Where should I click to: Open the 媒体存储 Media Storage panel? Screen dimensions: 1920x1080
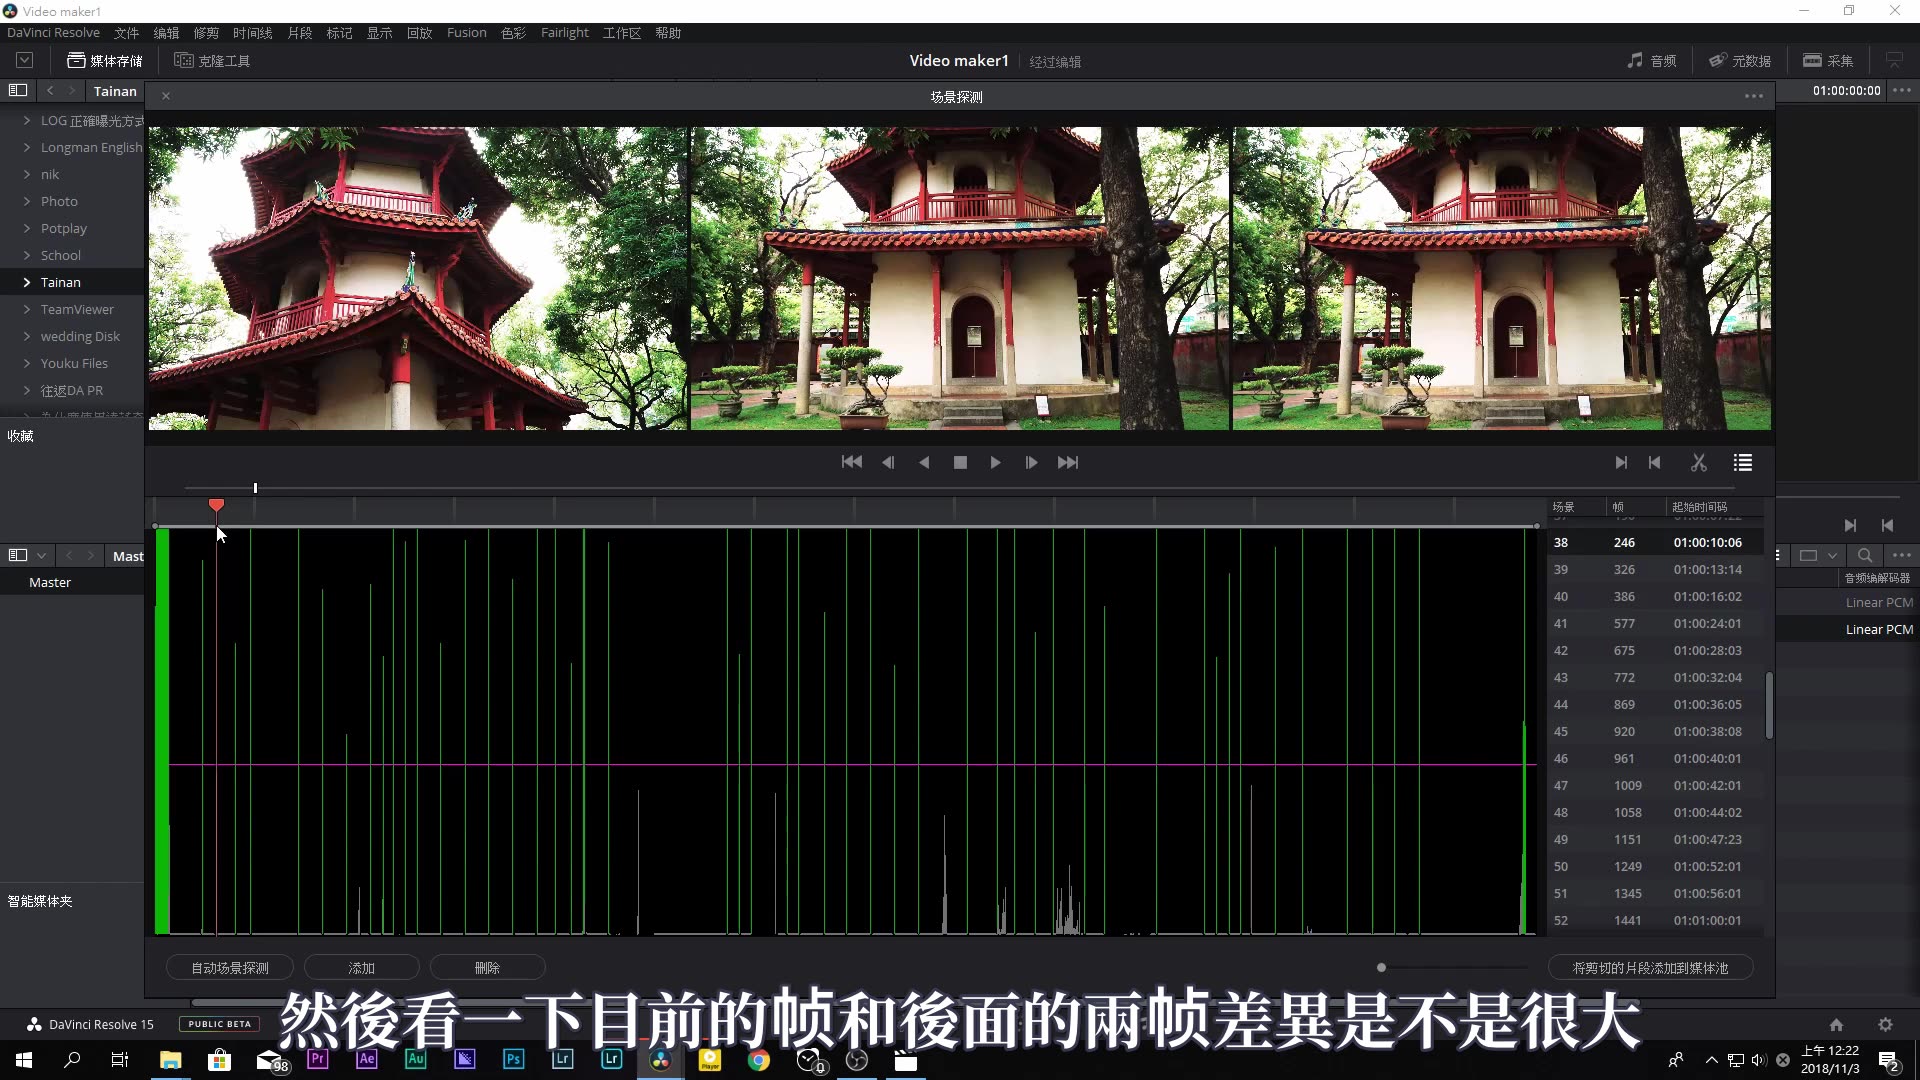point(103,60)
